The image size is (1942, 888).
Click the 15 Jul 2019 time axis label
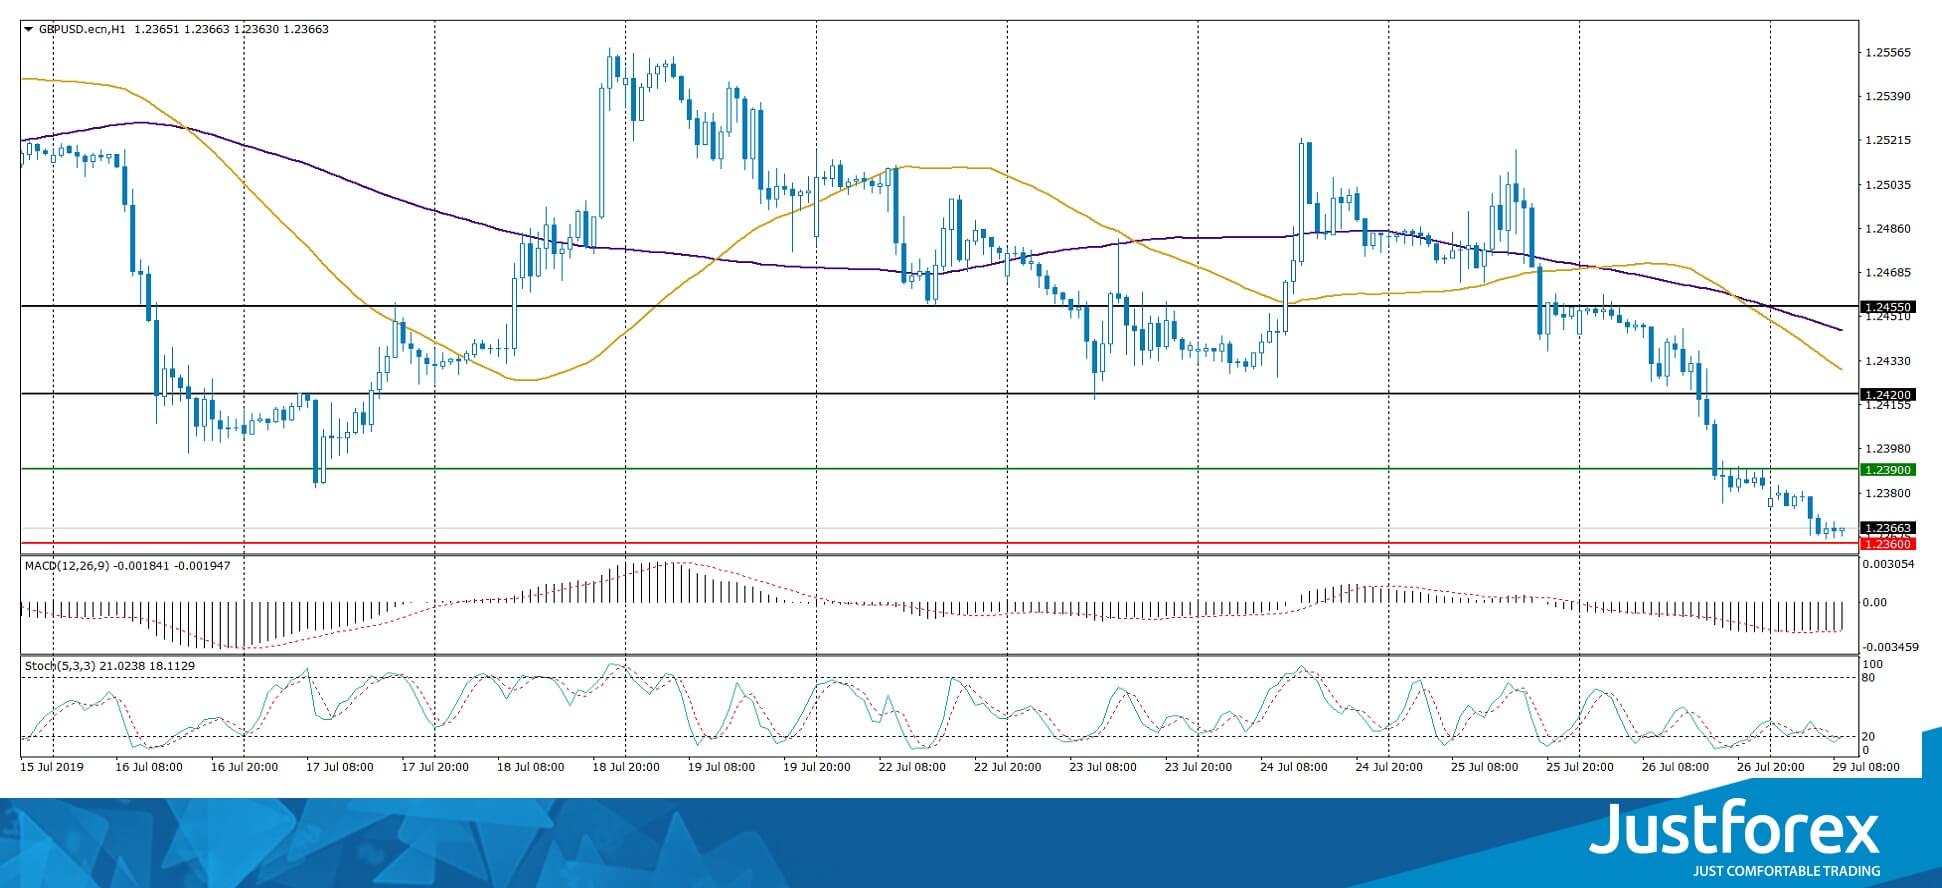click(53, 767)
